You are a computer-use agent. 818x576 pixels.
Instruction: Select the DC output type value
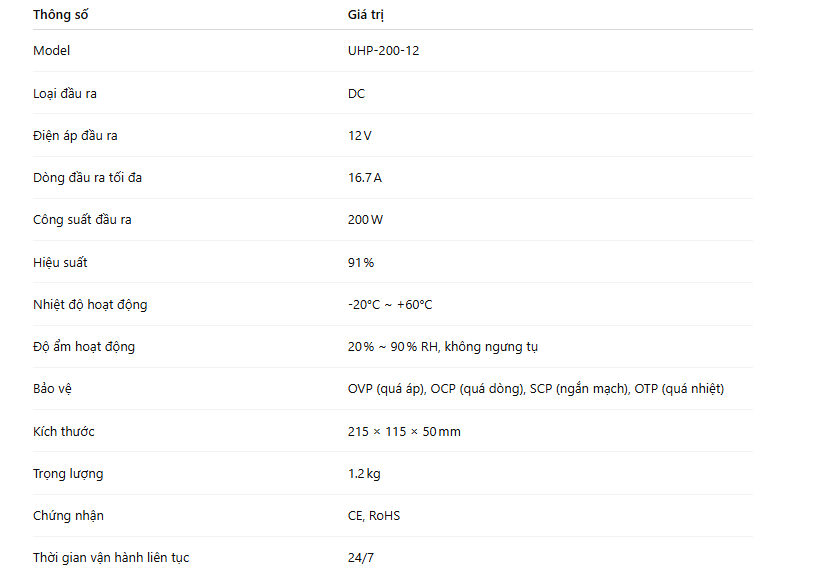tap(356, 93)
